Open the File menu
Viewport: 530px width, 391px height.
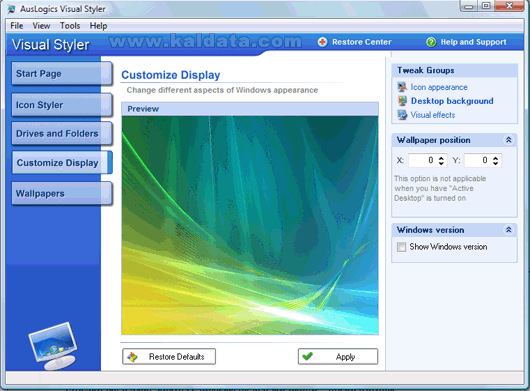(x=17, y=26)
